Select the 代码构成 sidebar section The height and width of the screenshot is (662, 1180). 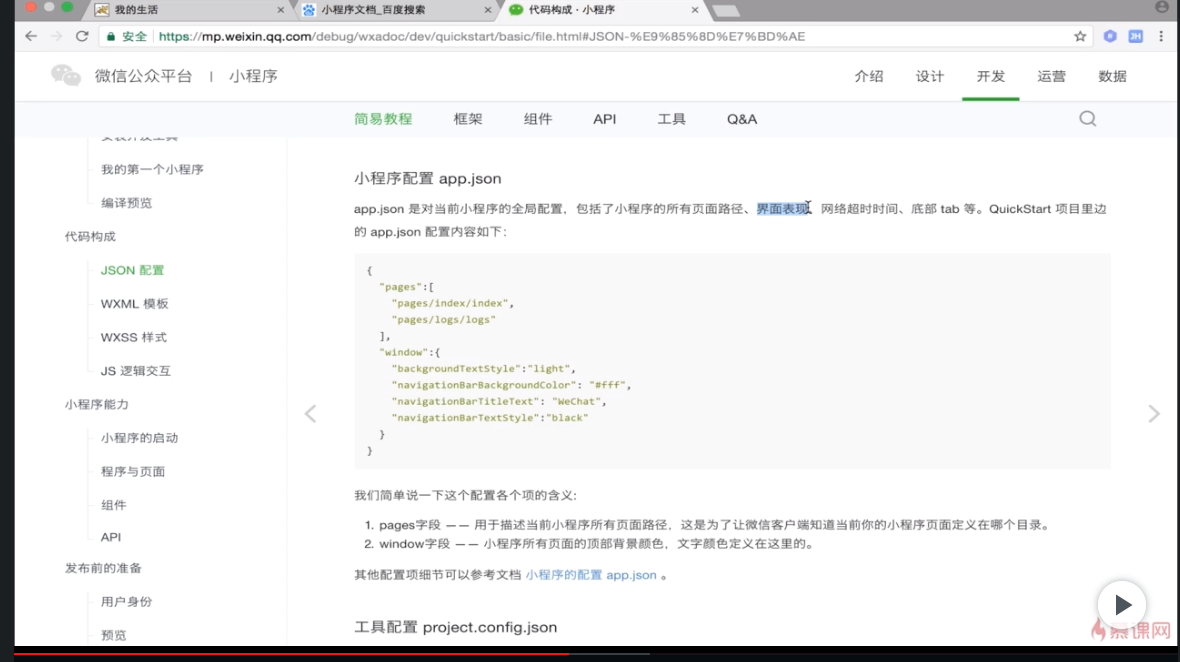click(x=90, y=236)
